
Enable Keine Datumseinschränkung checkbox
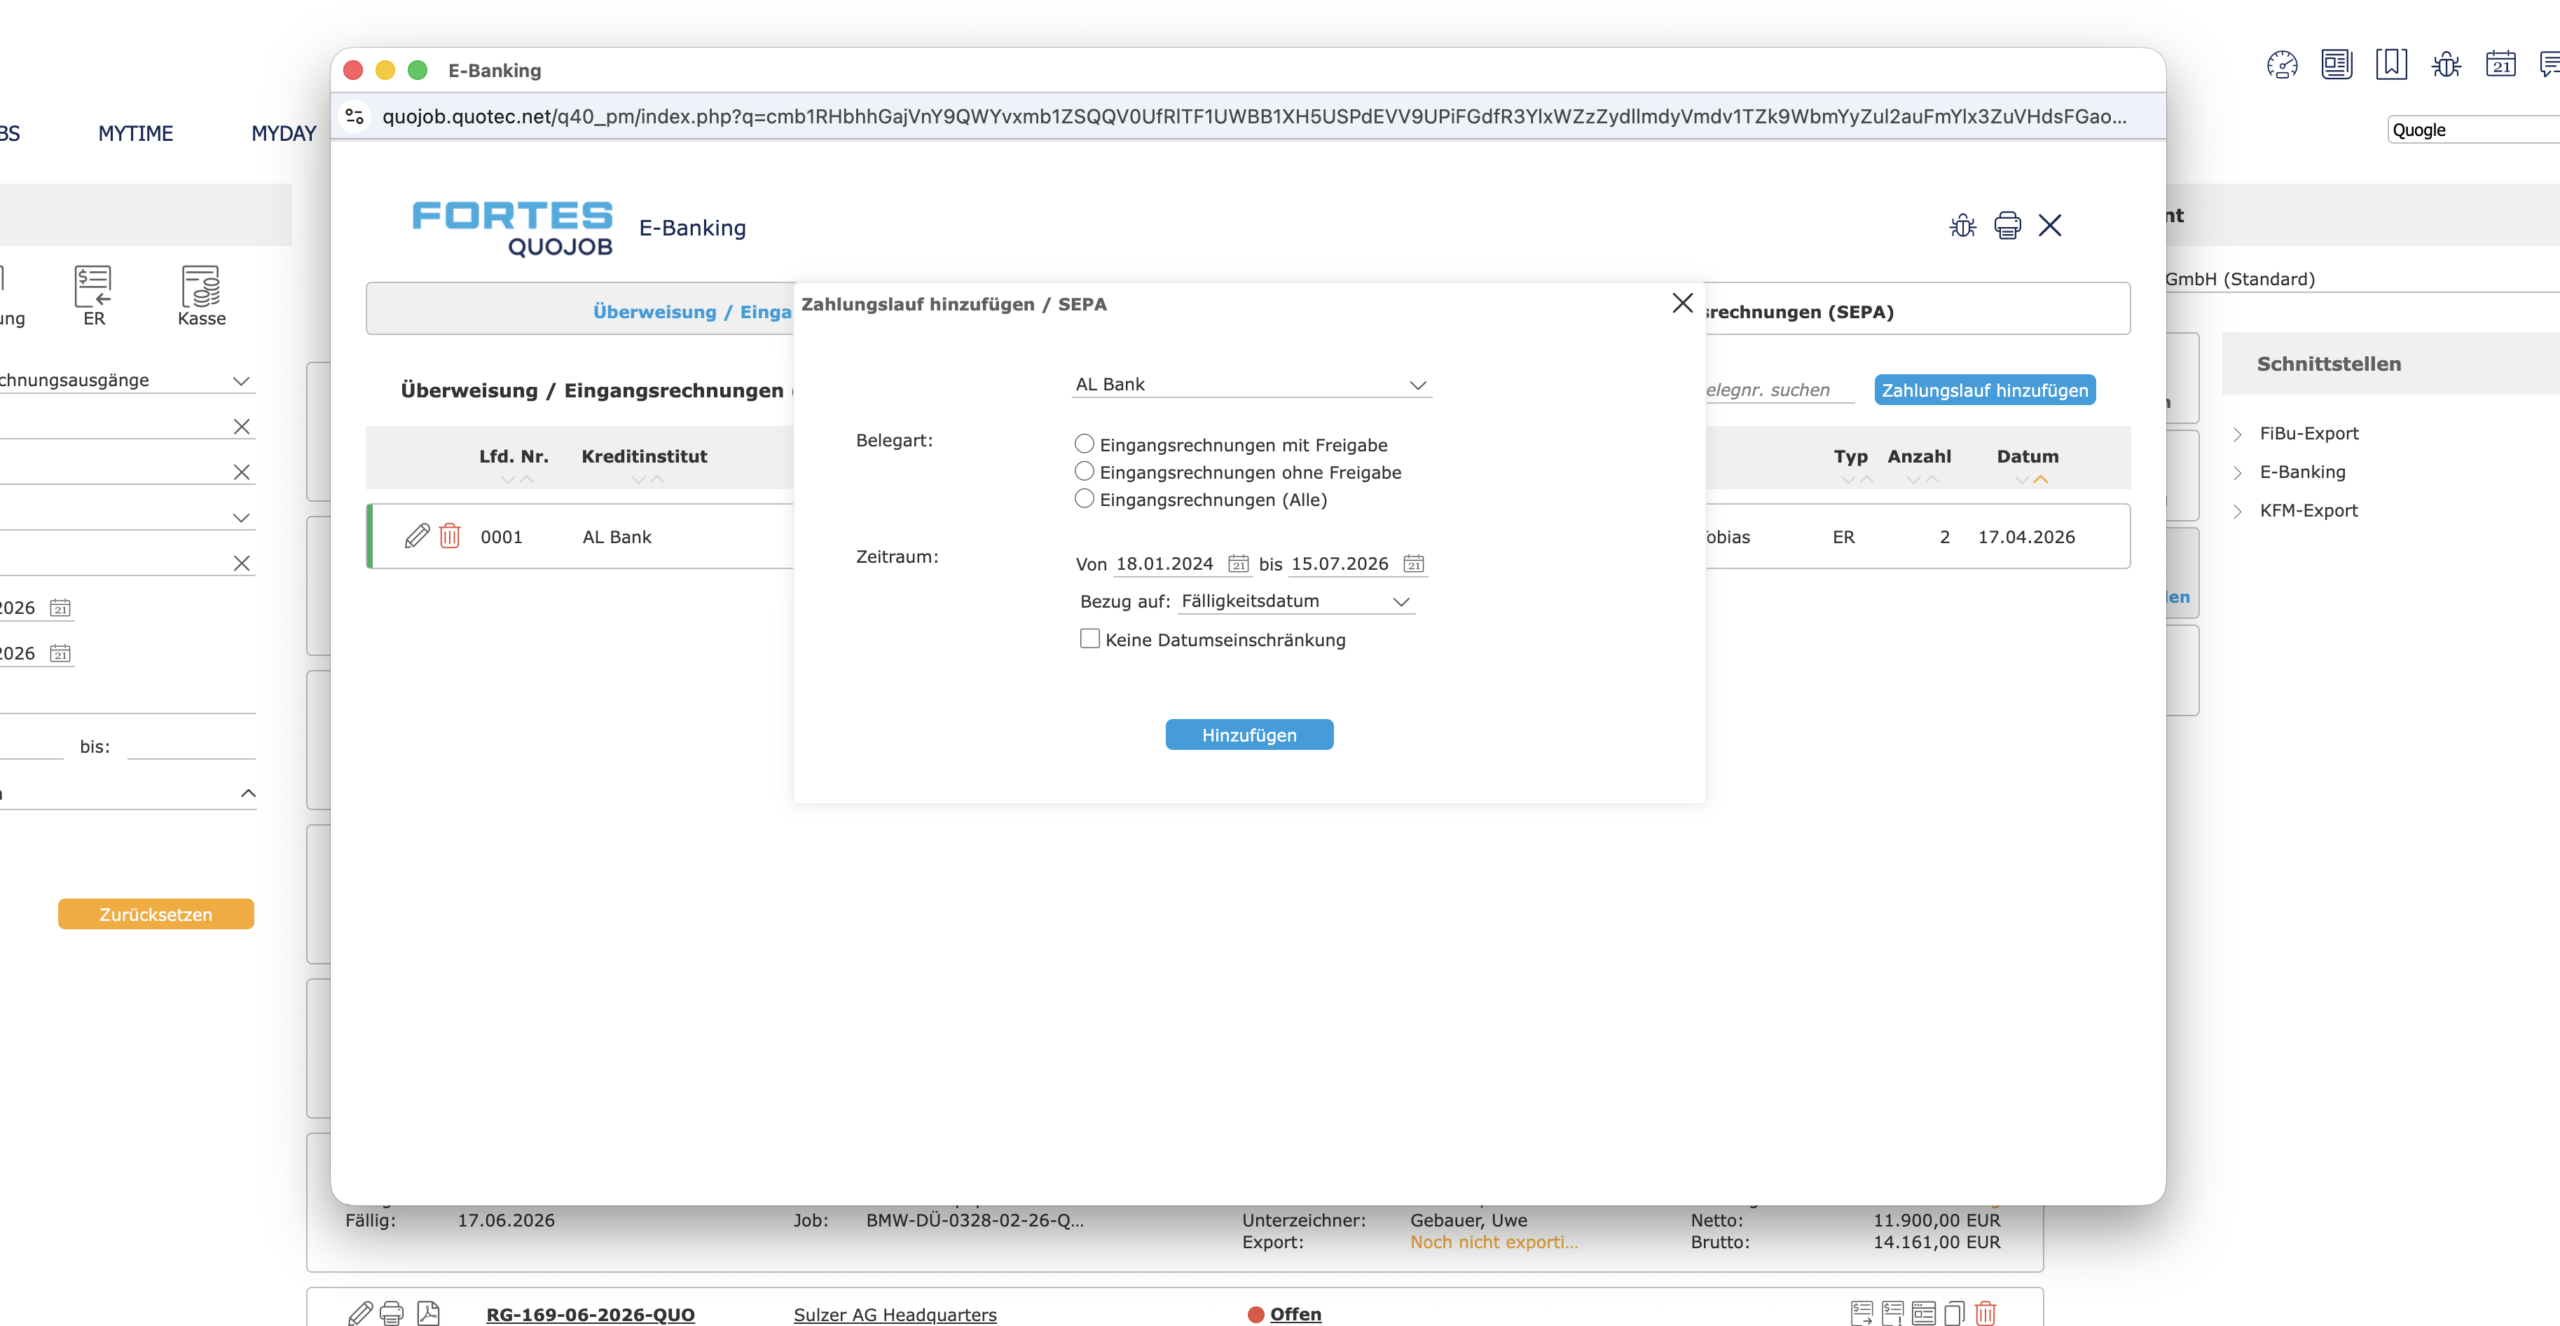[x=1090, y=639]
